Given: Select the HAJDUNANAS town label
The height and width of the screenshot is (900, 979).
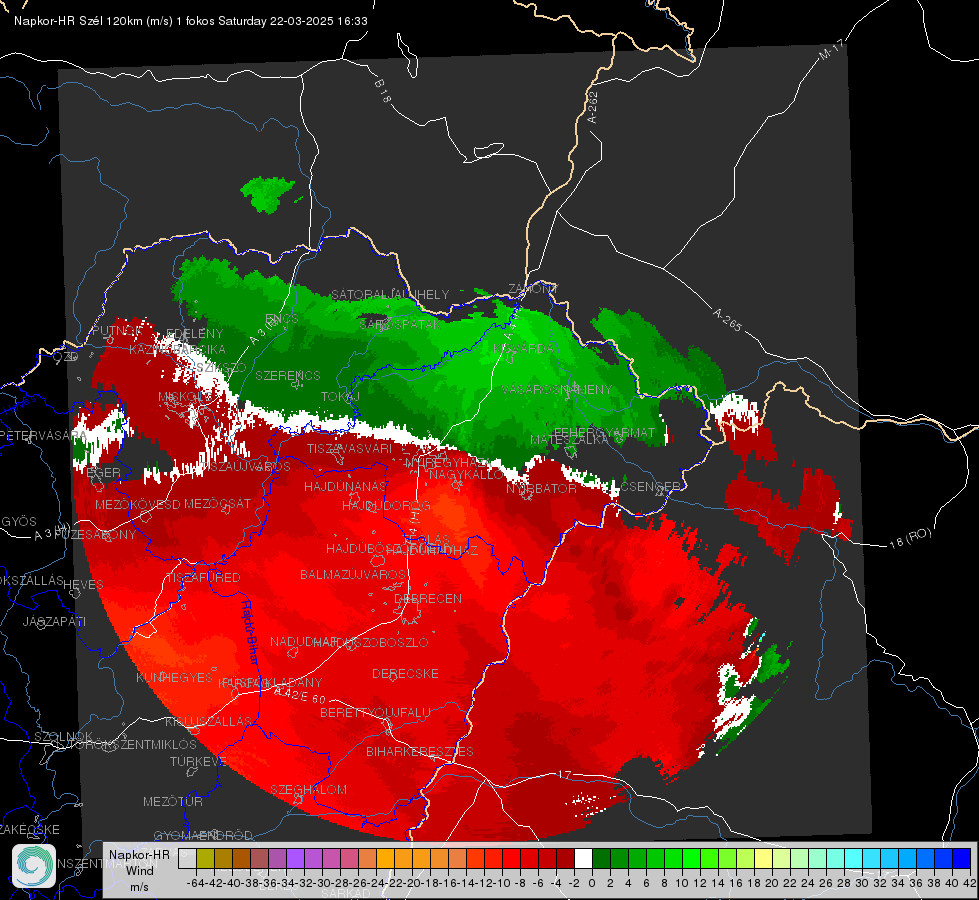Looking at the screenshot, I should point(345,487).
